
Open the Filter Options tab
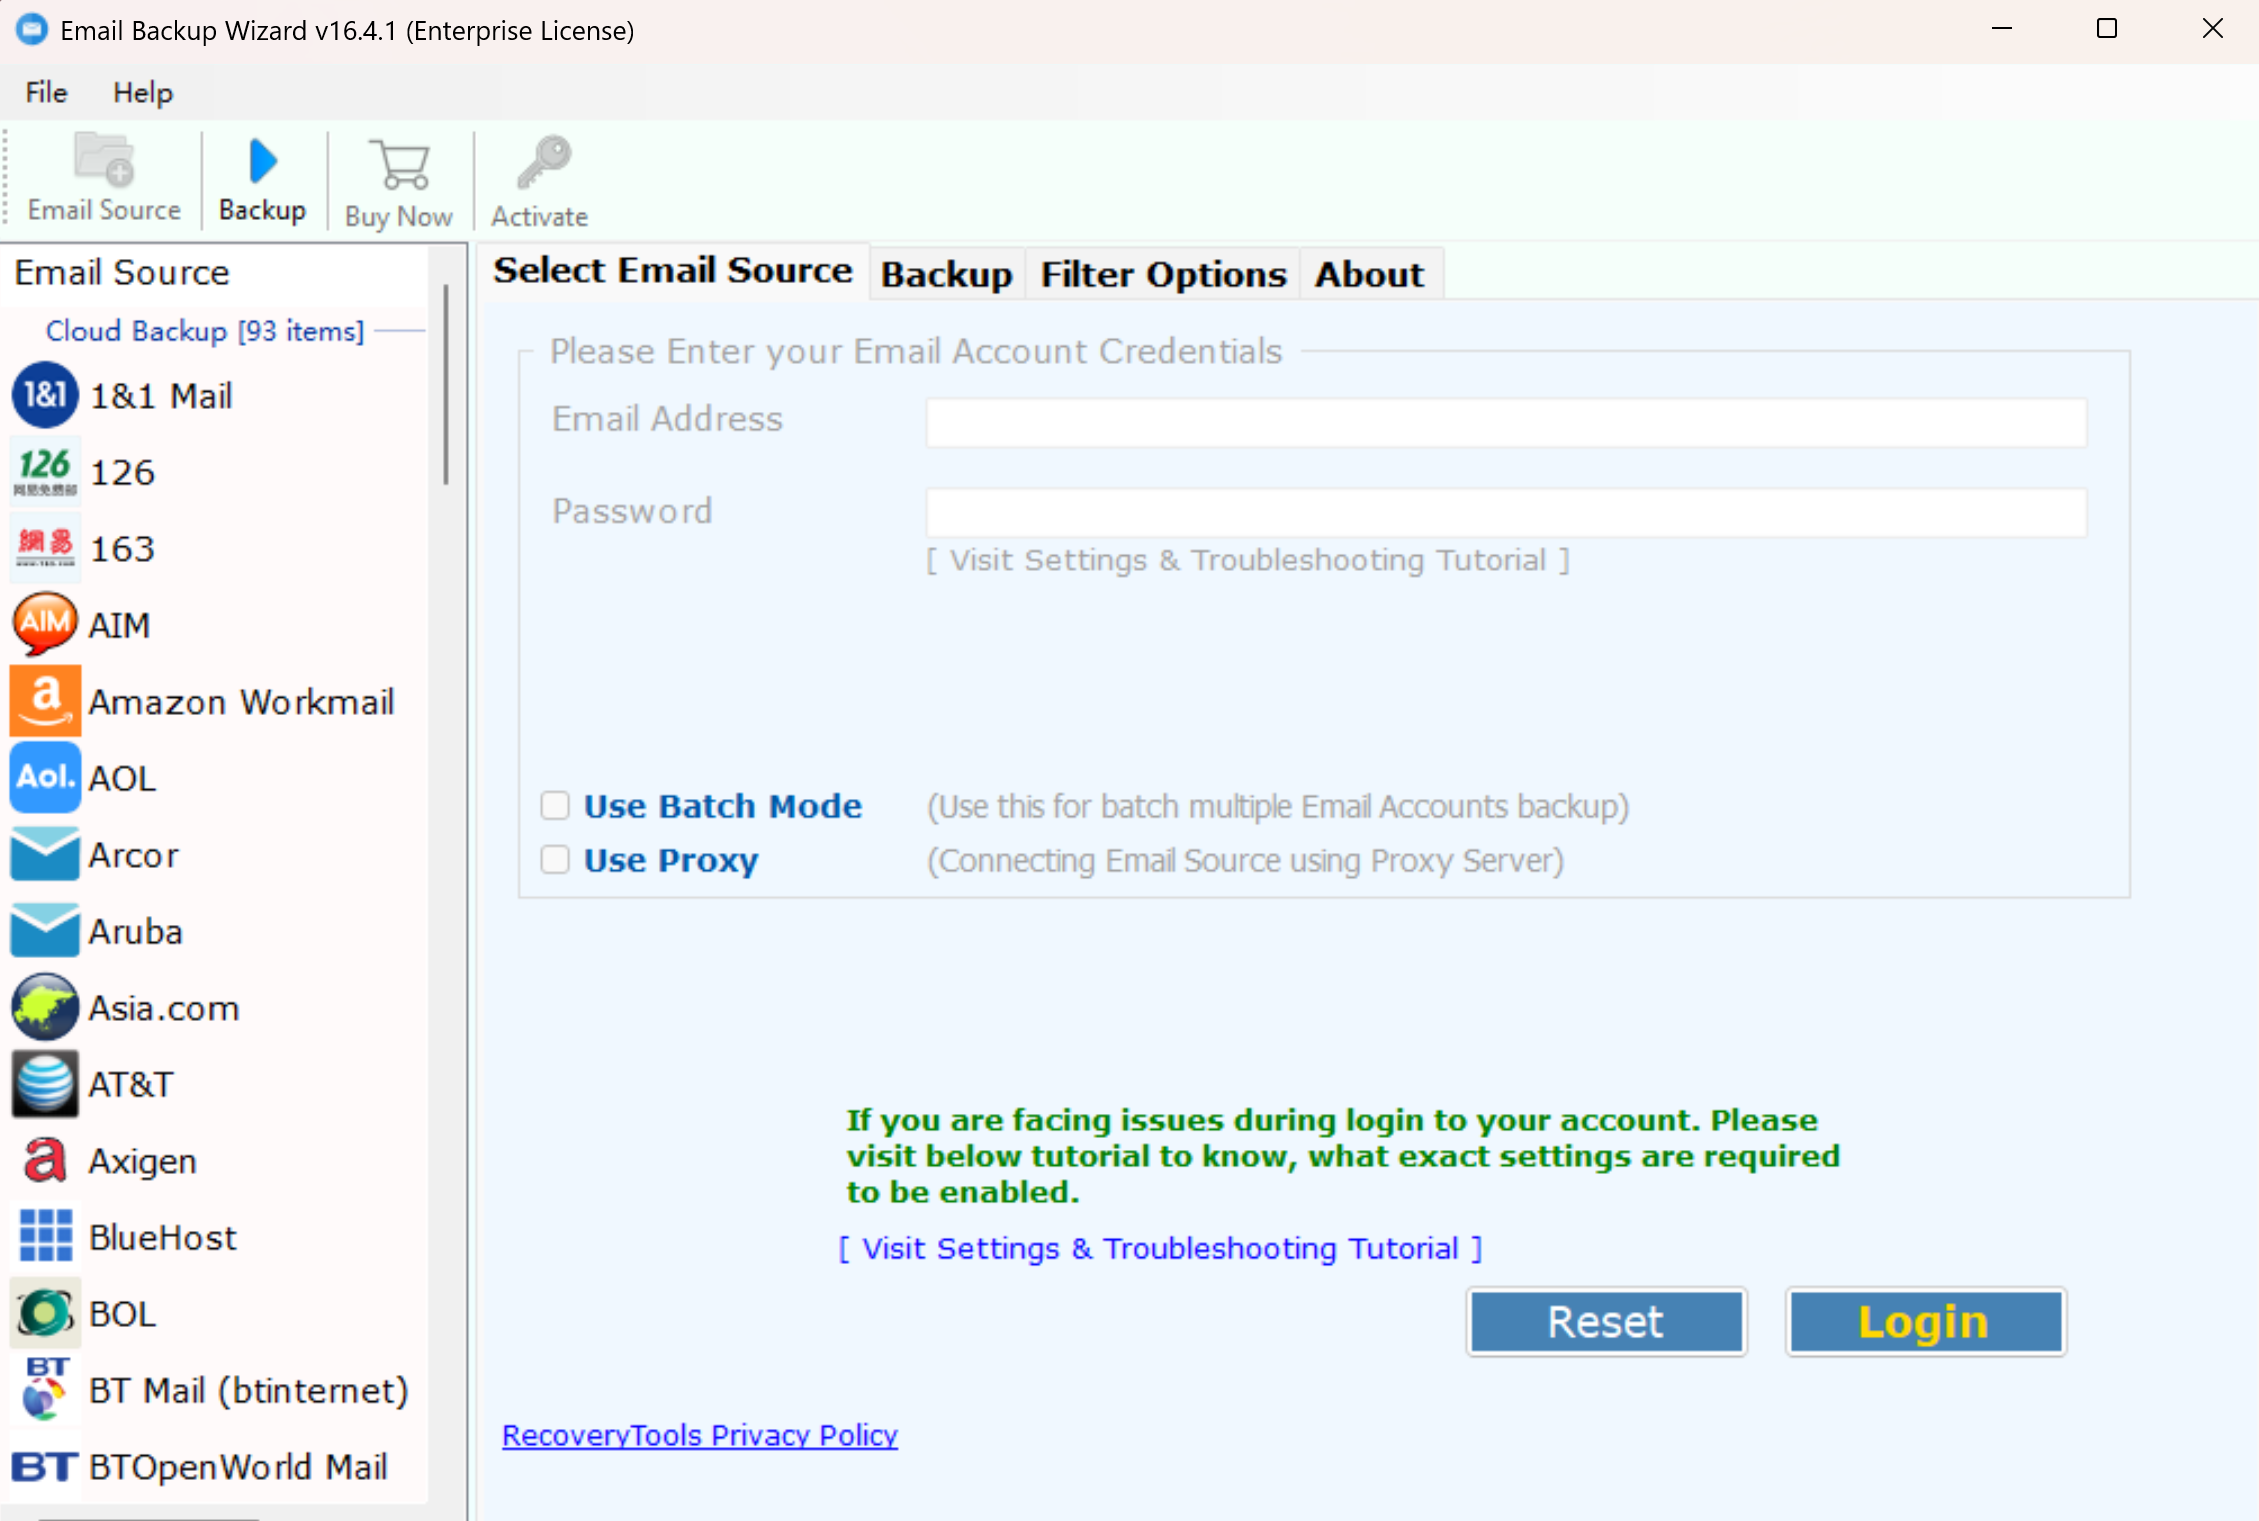[1163, 273]
